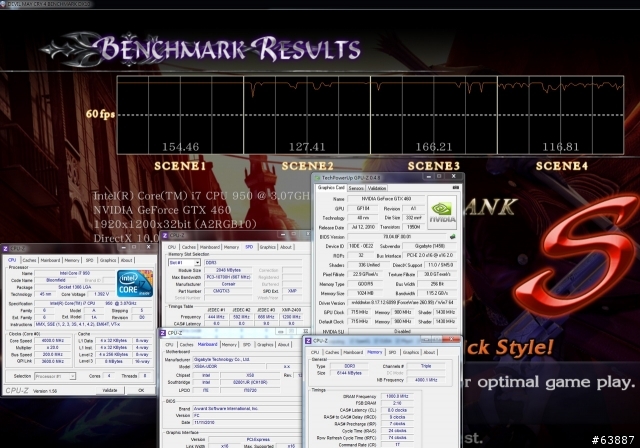Click the NVIDIA GeForce GTX 460 name field
The height and width of the screenshot is (448, 640).
pyautogui.click(x=386, y=199)
